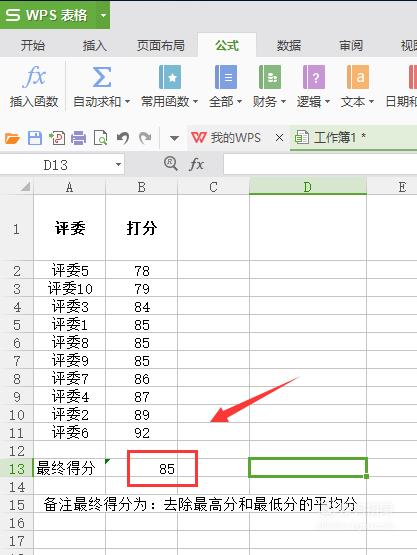Select row 15 header
This screenshot has width=417, height=555.
(x=16, y=505)
